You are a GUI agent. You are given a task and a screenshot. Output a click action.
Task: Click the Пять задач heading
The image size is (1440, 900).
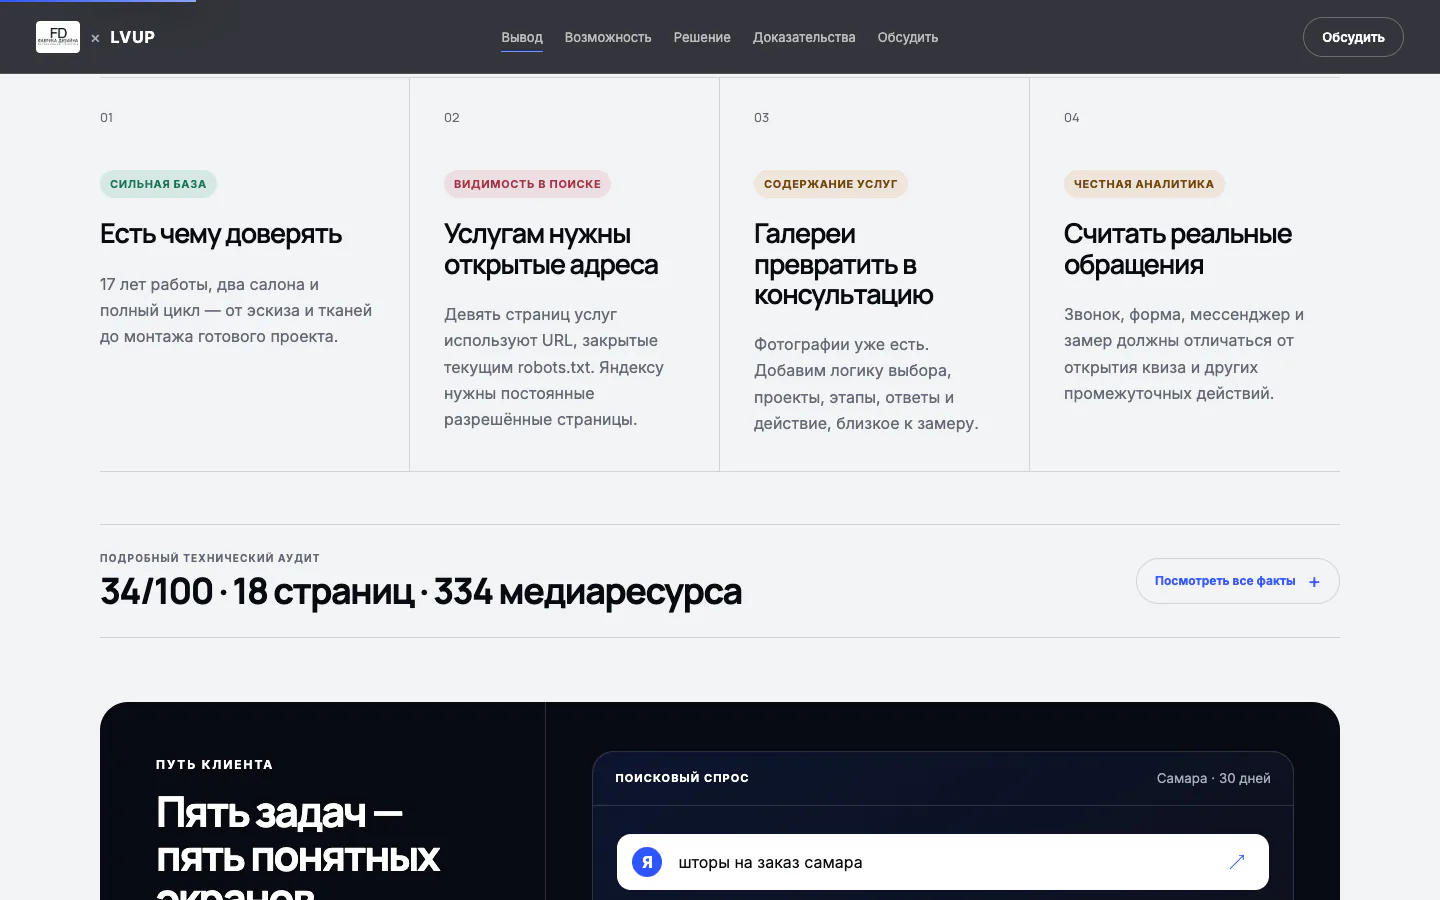[298, 846]
